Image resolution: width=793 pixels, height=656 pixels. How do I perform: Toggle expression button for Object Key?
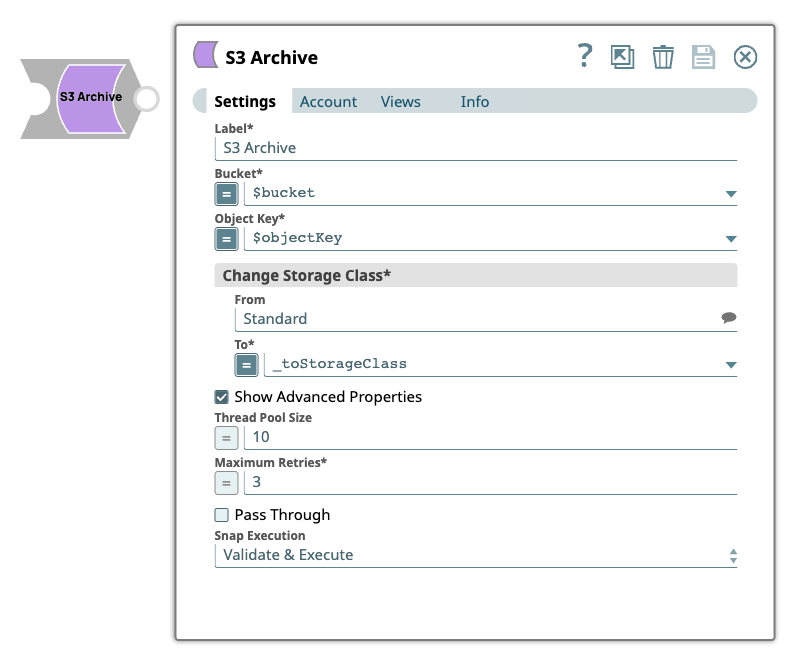[227, 238]
